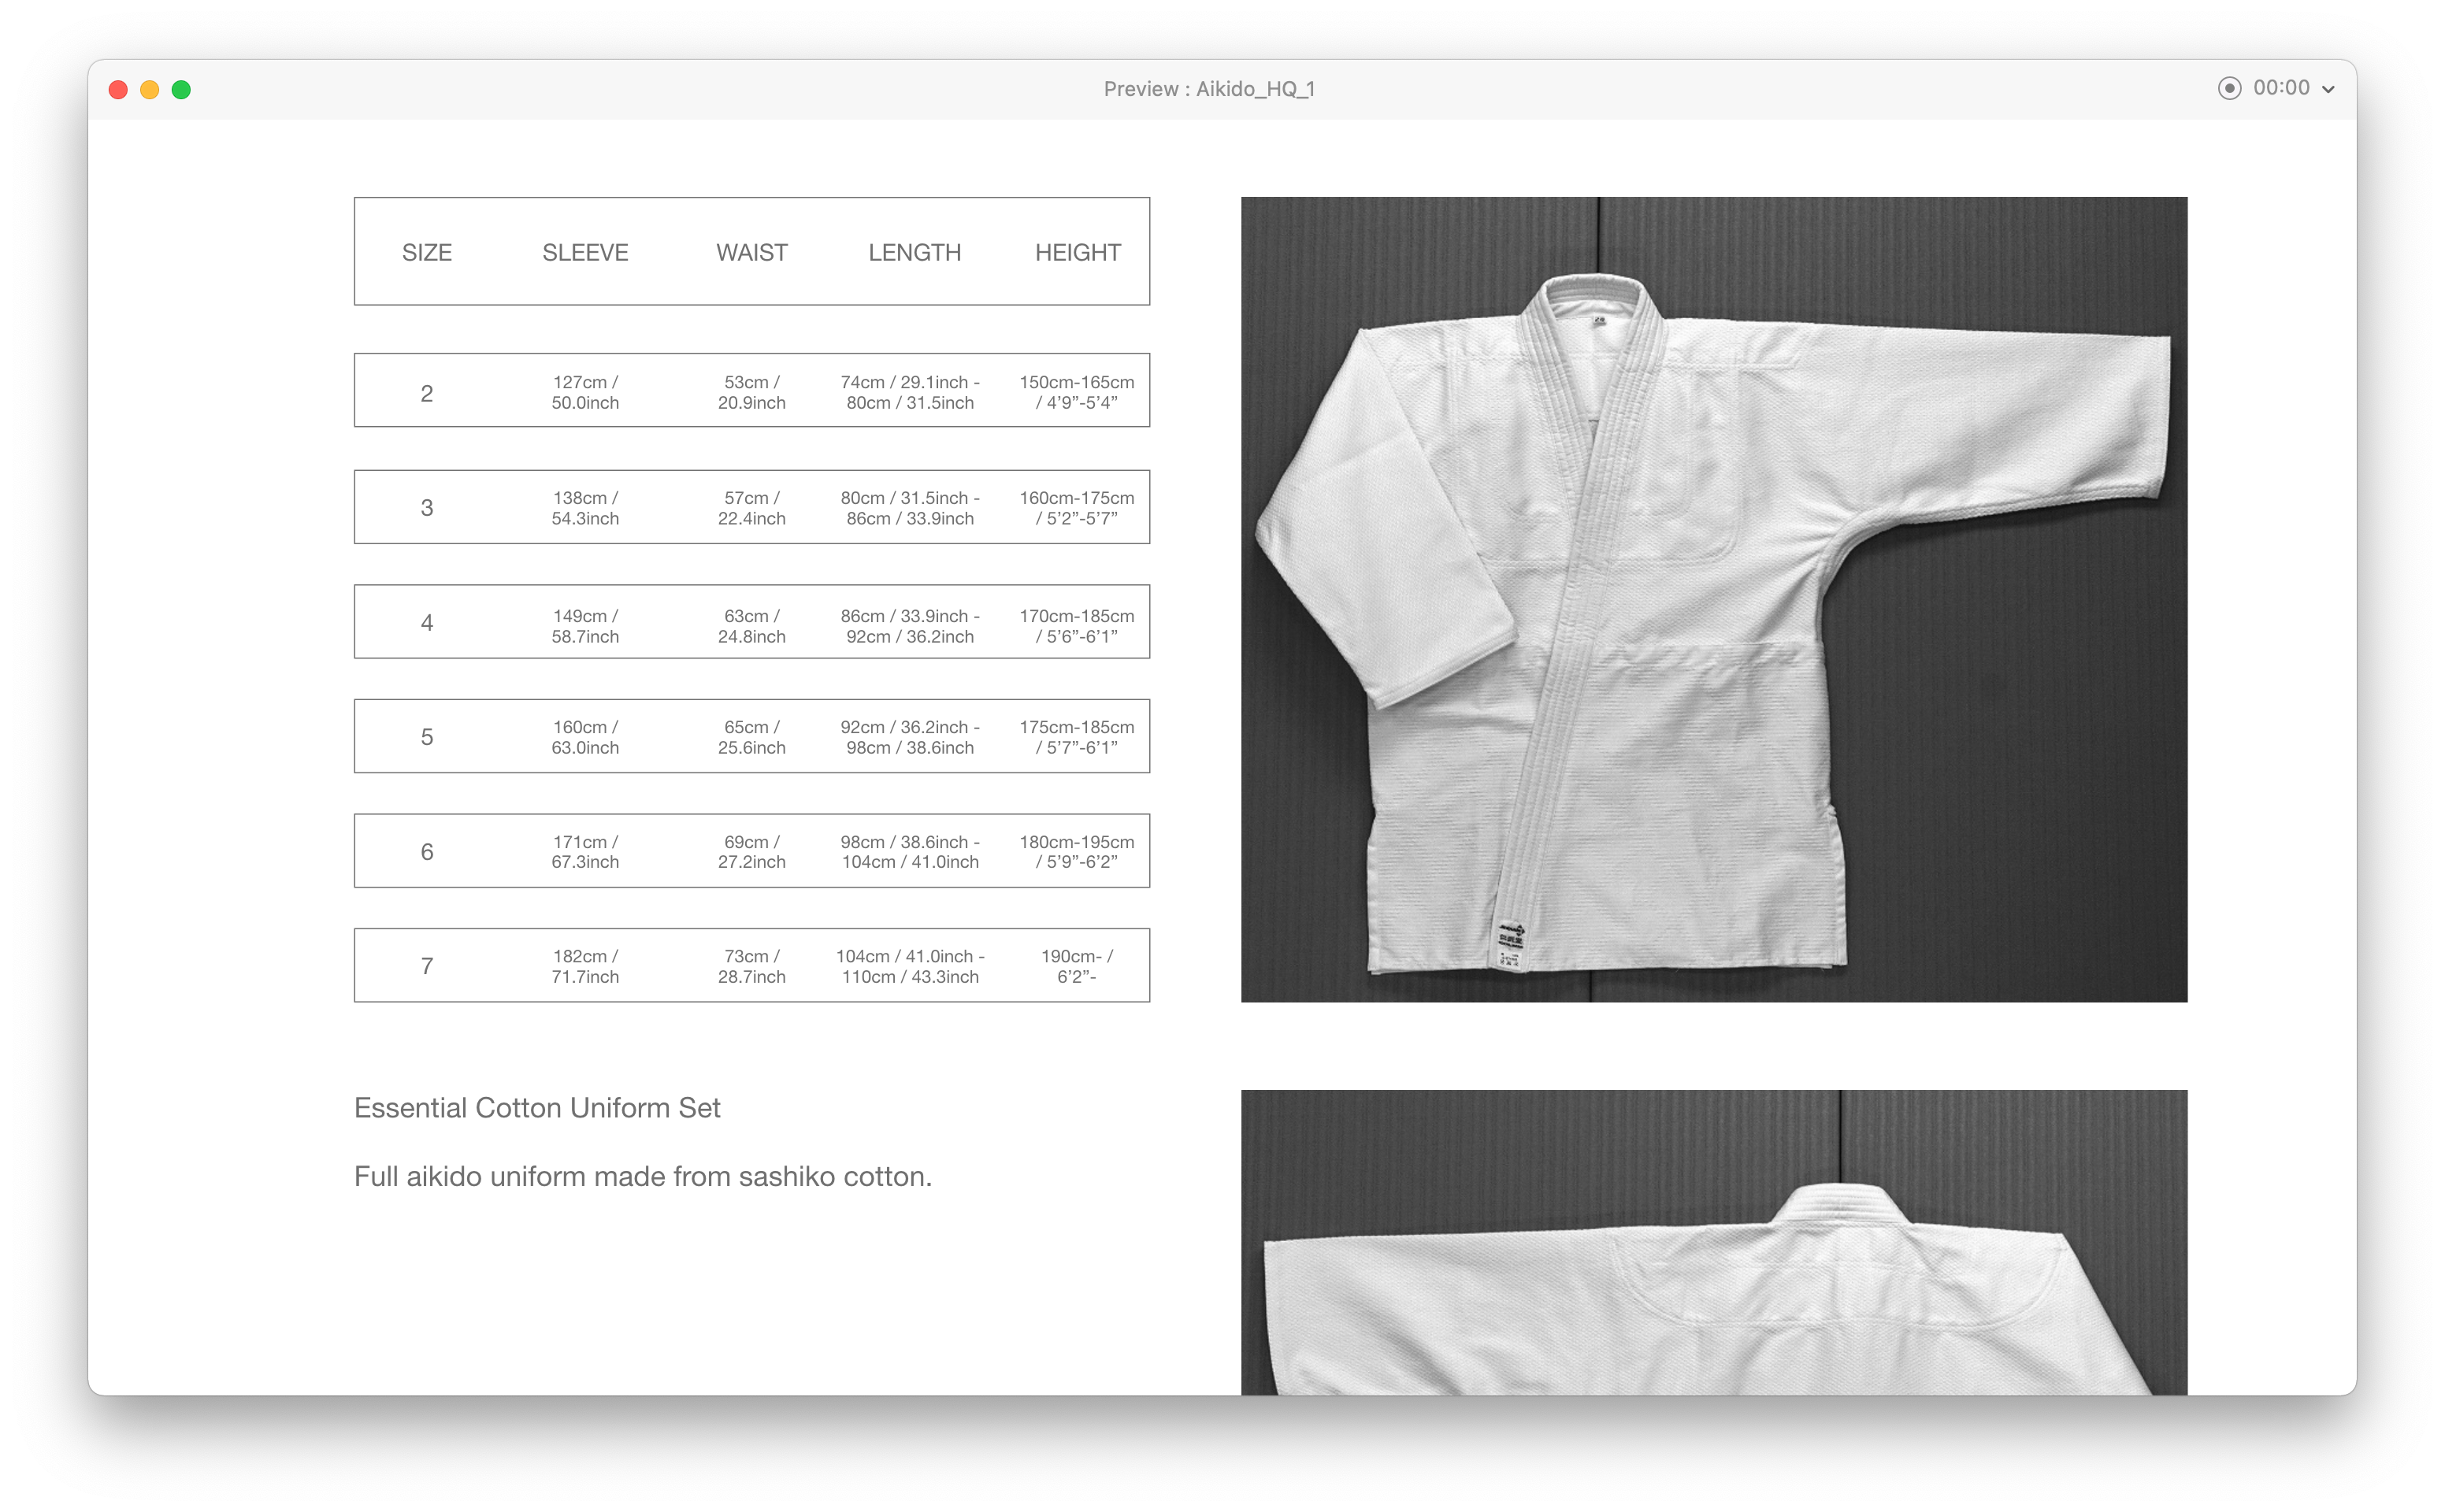Click length value 104cm / 41.0inch - 110cm
Image resolution: width=2445 pixels, height=1512 pixels.
click(x=910, y=966)
